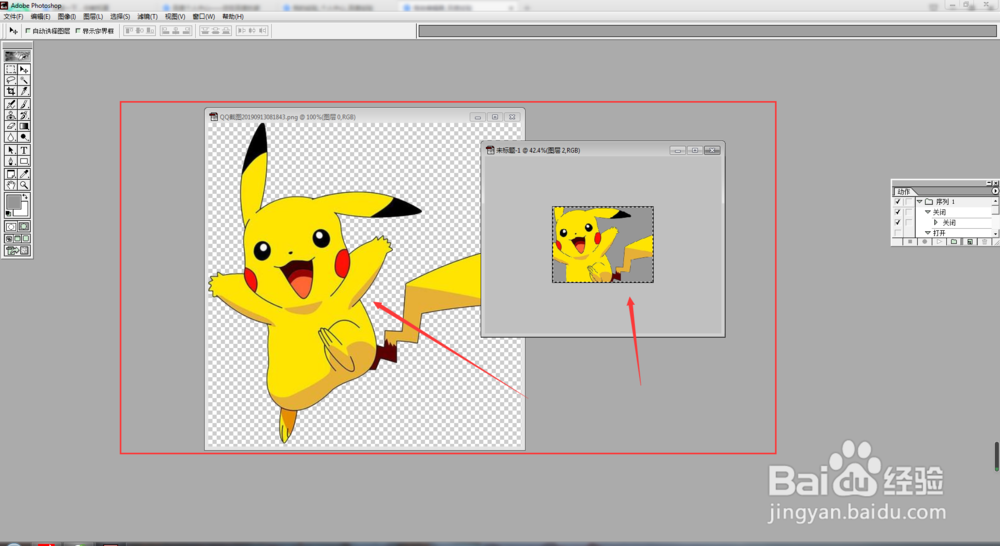Jump to ImageReady from toolbox bottom
Image resolution: width=1000 pixels, height=546 pixels.
(17, 250)
